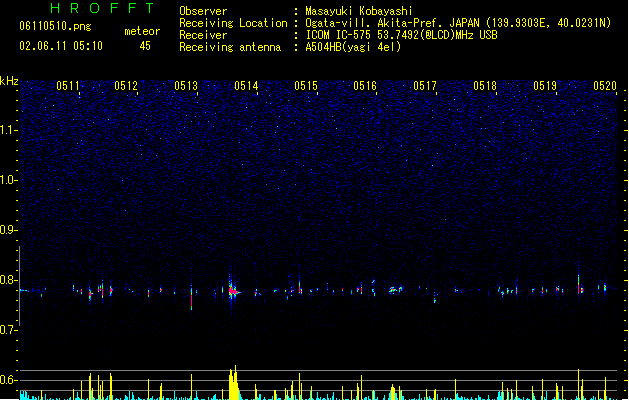Click the meteor label
Viewport: 629px width, 400px height.
[x=142, y=31]
